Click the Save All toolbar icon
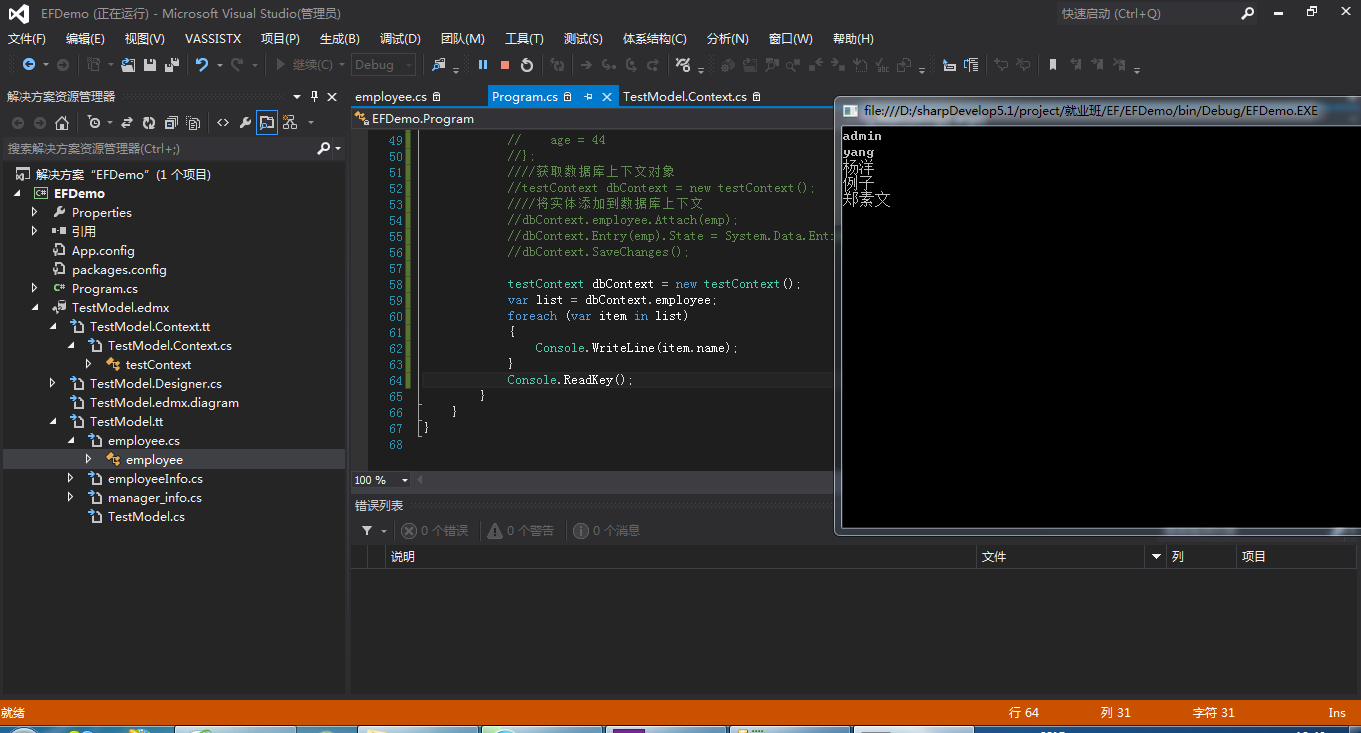This screenshot has height=733, width=1361. tap(172, 65)
